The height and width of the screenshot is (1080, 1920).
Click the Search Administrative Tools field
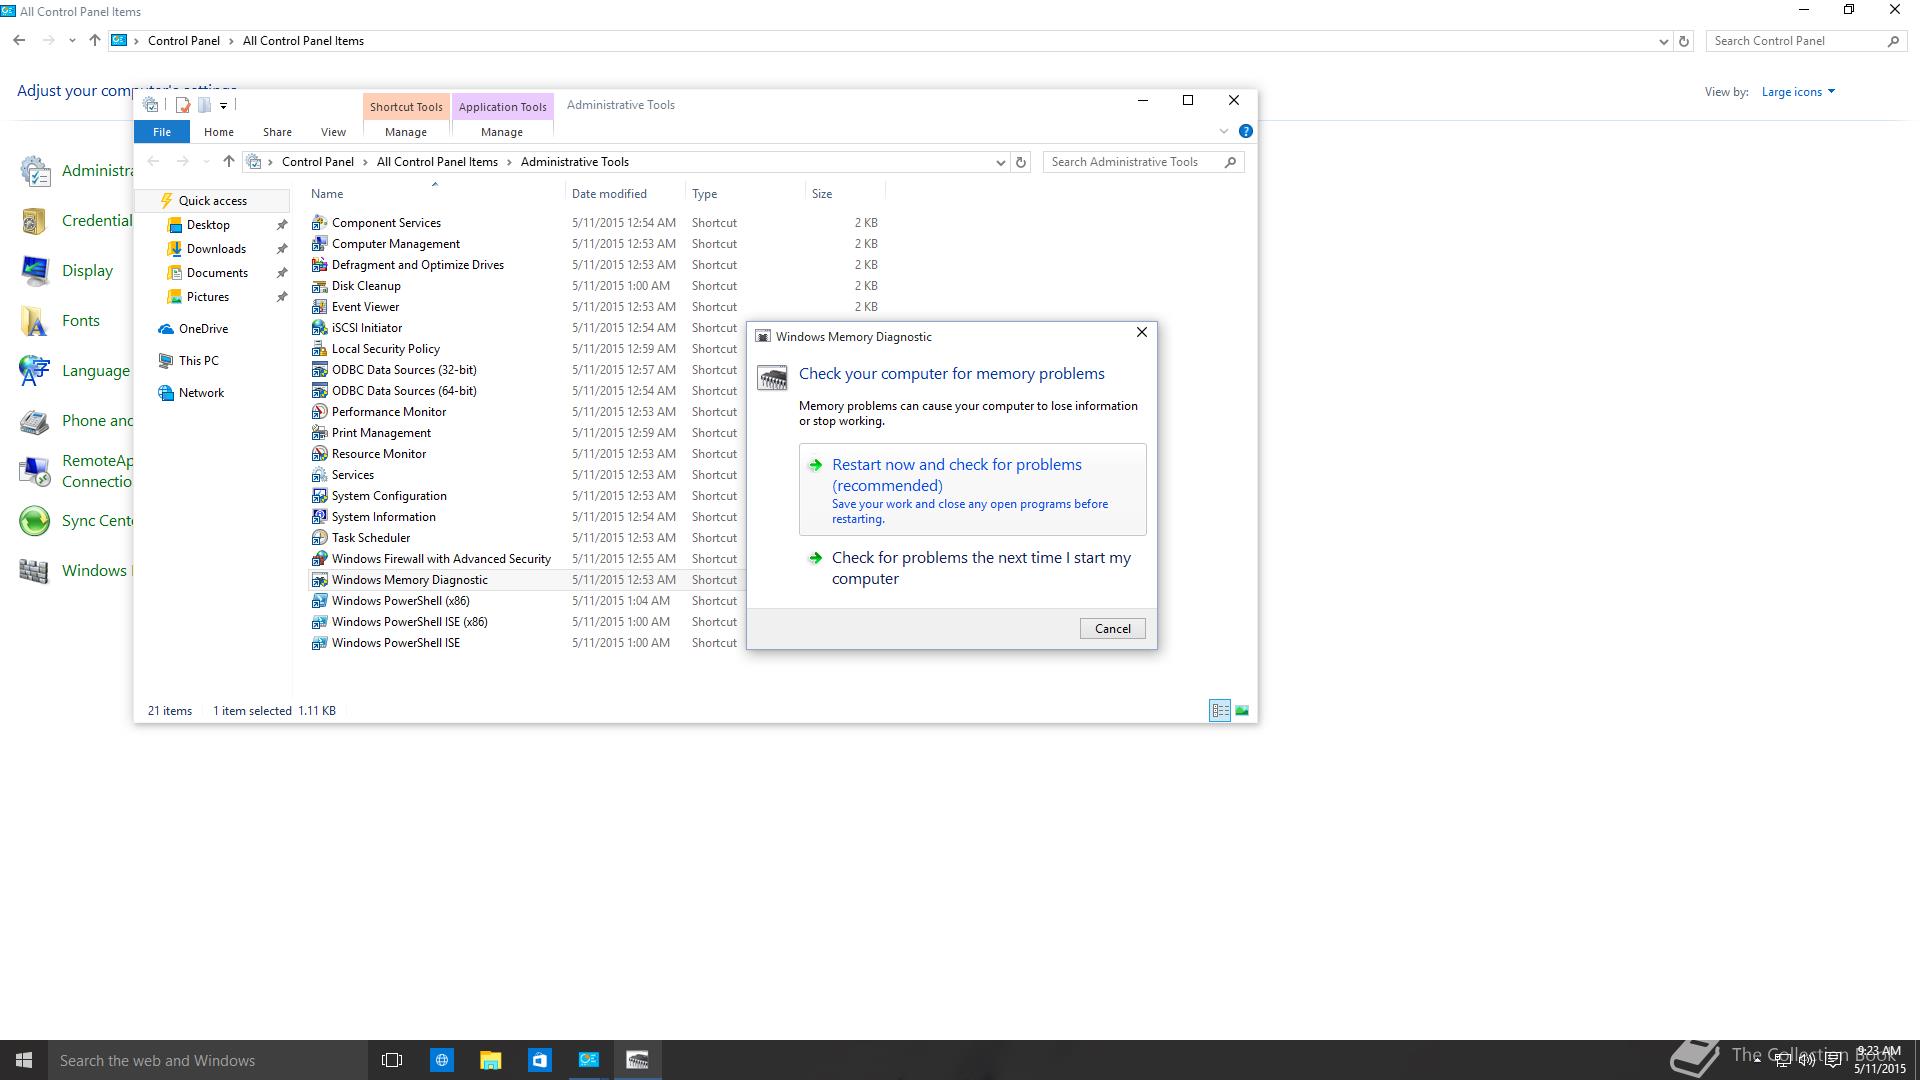(1144, 162)
